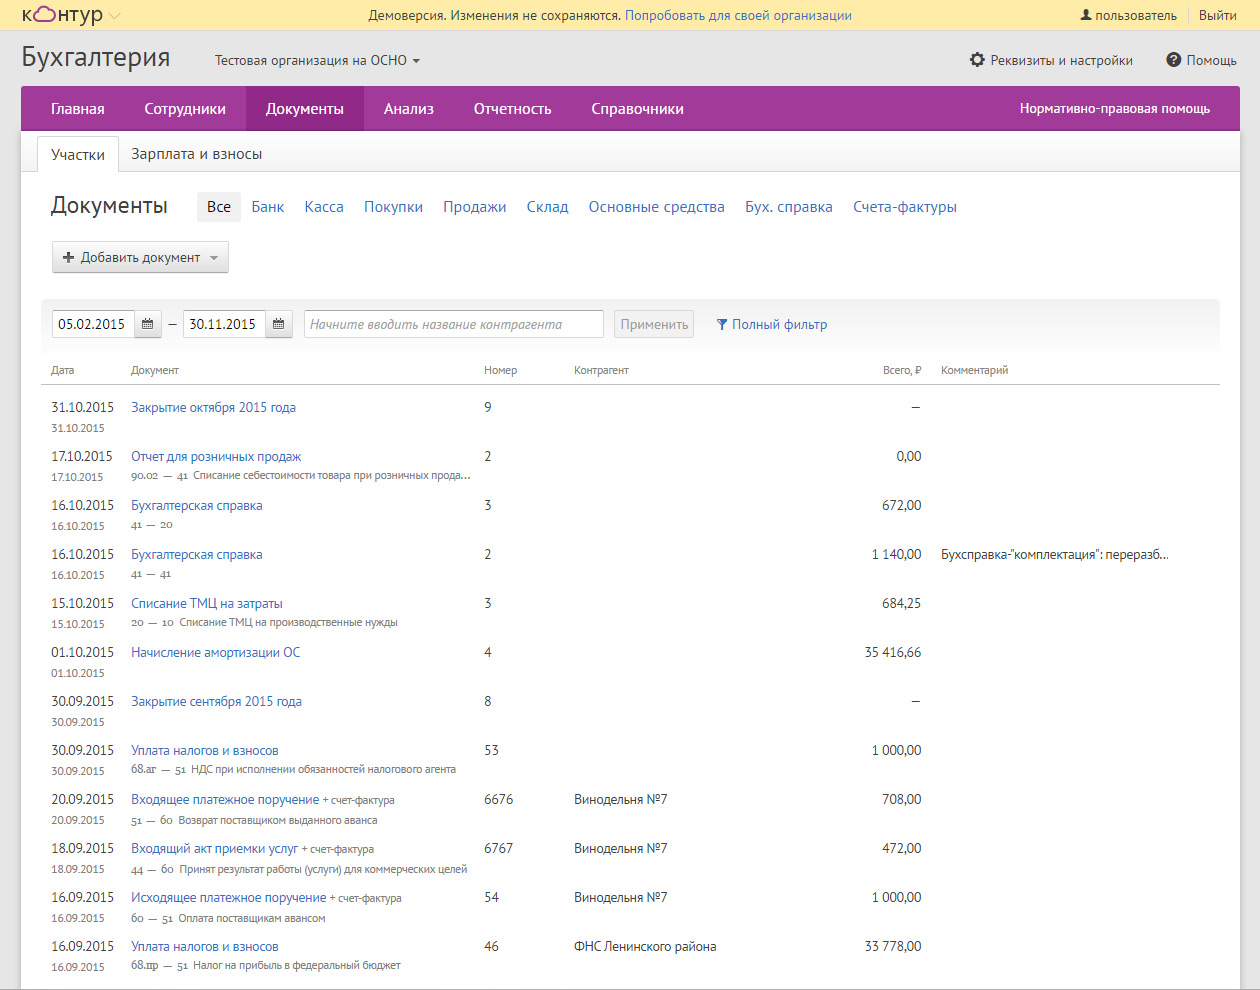This screenshot has width=1260, height=990.
Task: Click the user profile icon at top
Action: (1086, 15)
